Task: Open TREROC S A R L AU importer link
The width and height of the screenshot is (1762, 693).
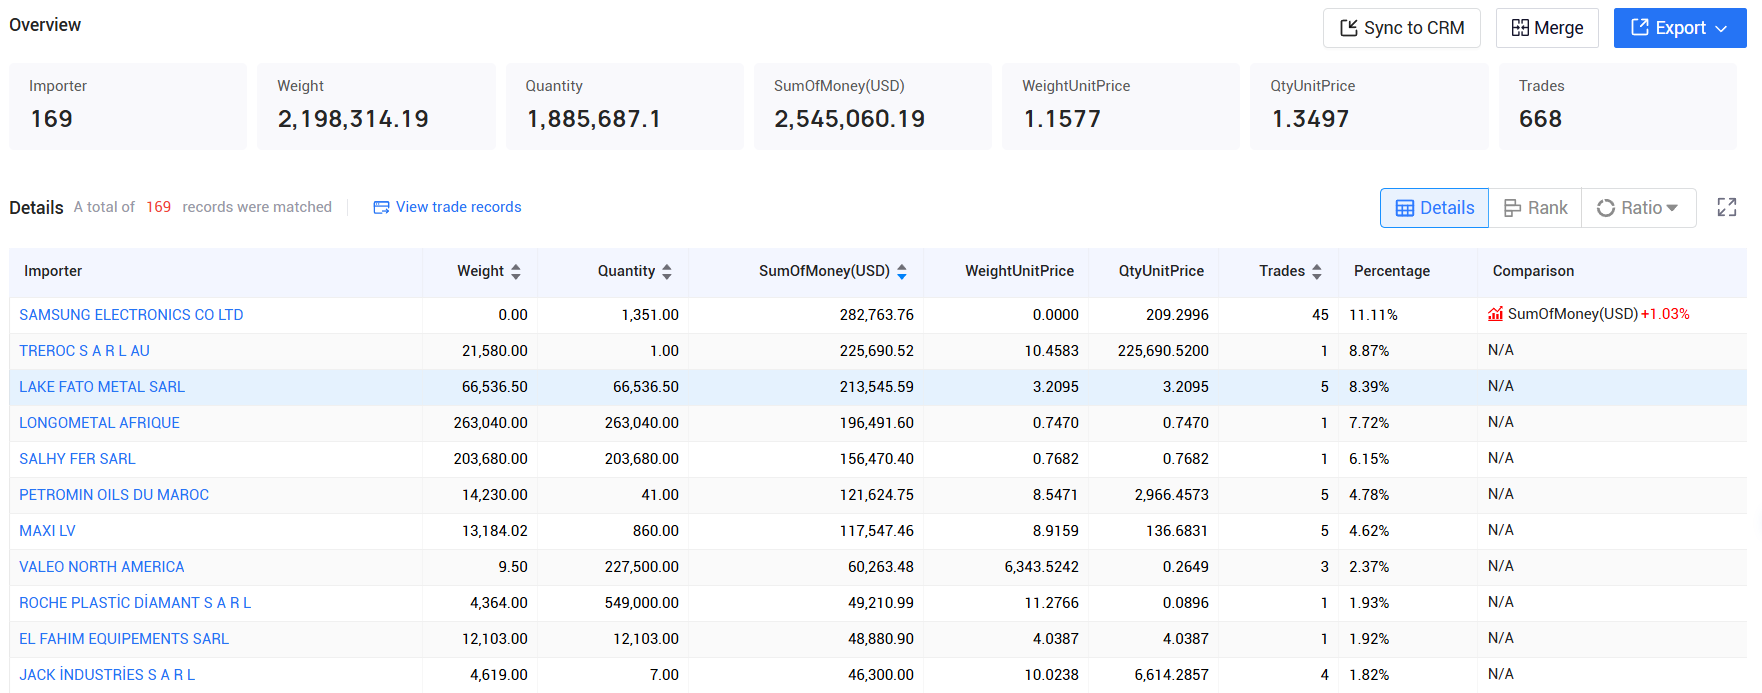Action: 84,351
